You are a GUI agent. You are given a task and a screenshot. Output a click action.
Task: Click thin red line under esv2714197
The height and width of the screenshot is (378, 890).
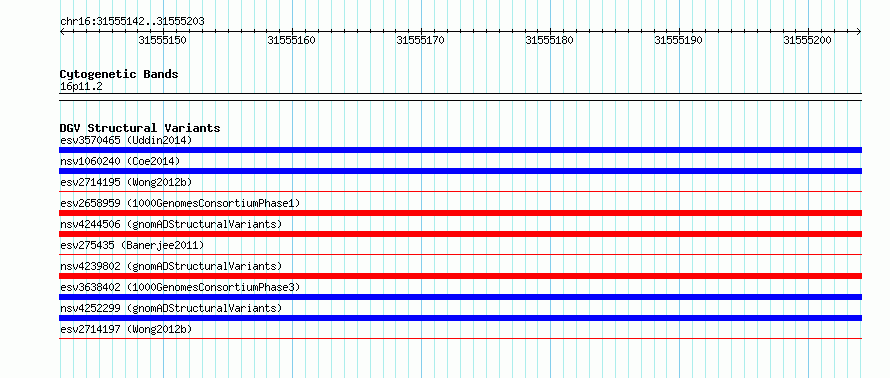tap(460, 339)
